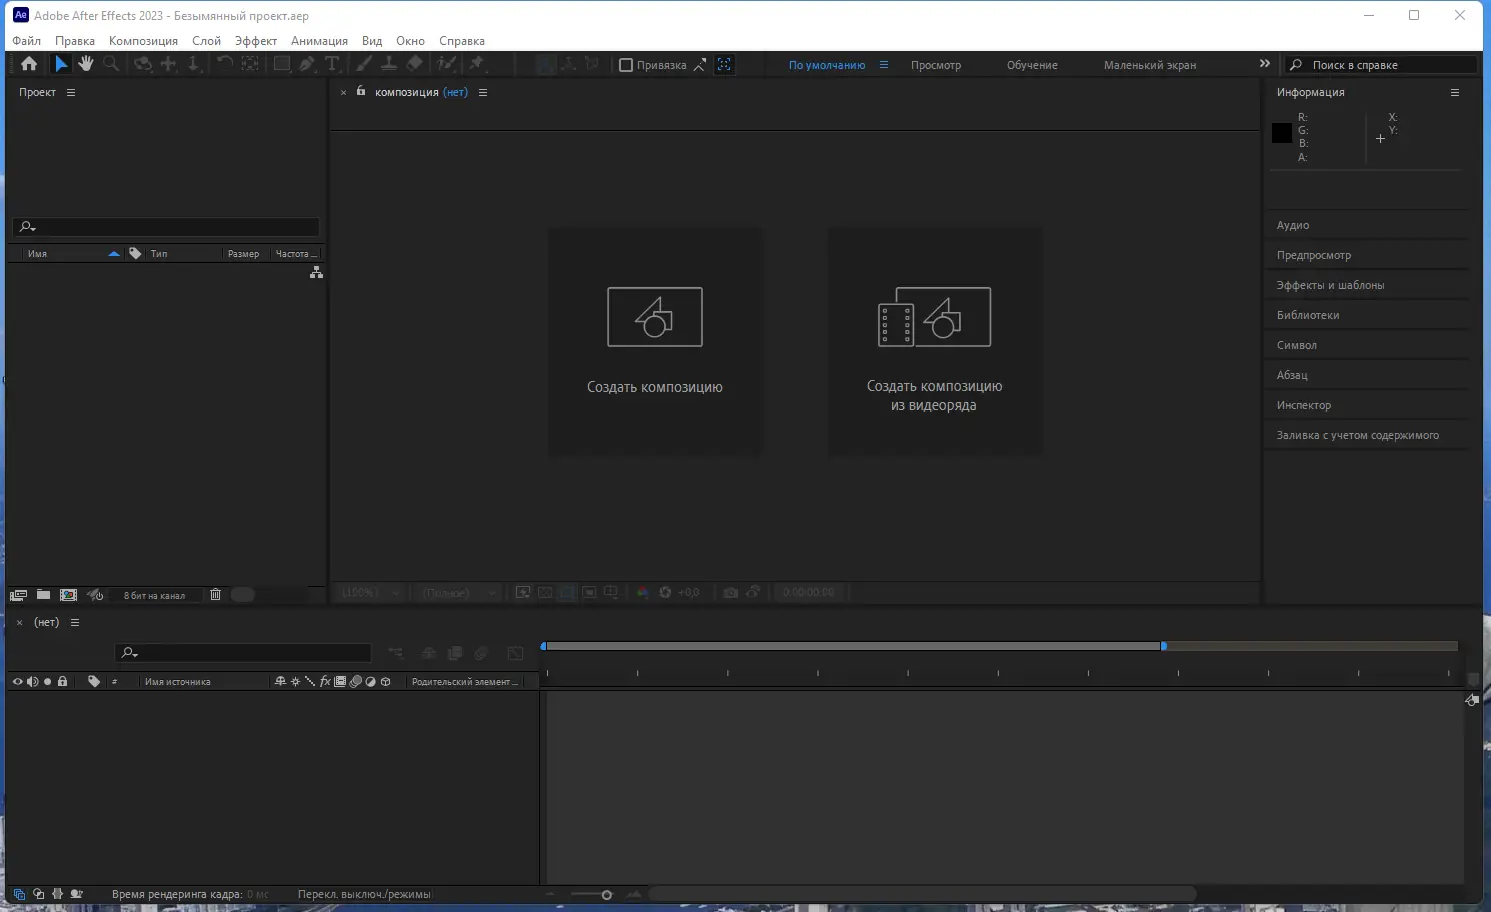The height and width of the screenshot is (912, 1491).
Task: Open the Эффекты и шаблоны panel
Action: click(x=1329, y=284)
